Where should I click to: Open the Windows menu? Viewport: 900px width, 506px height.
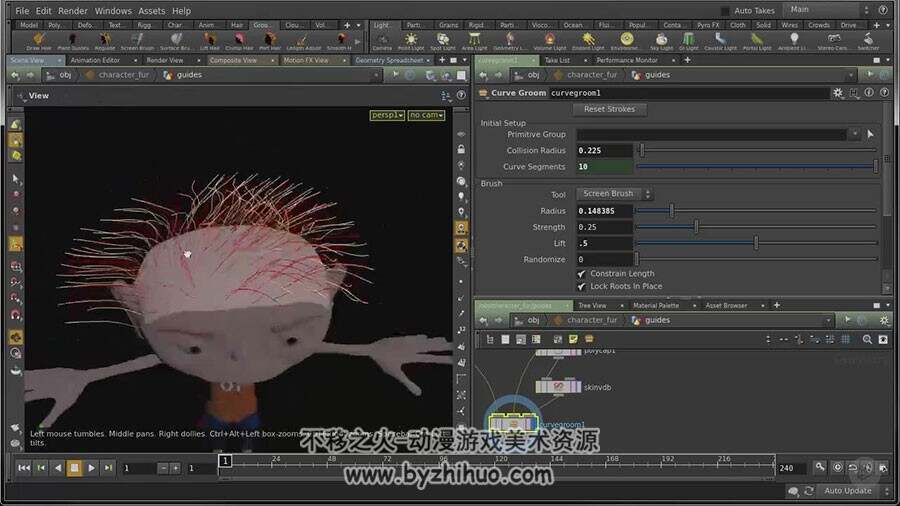[x=113, y=11]
